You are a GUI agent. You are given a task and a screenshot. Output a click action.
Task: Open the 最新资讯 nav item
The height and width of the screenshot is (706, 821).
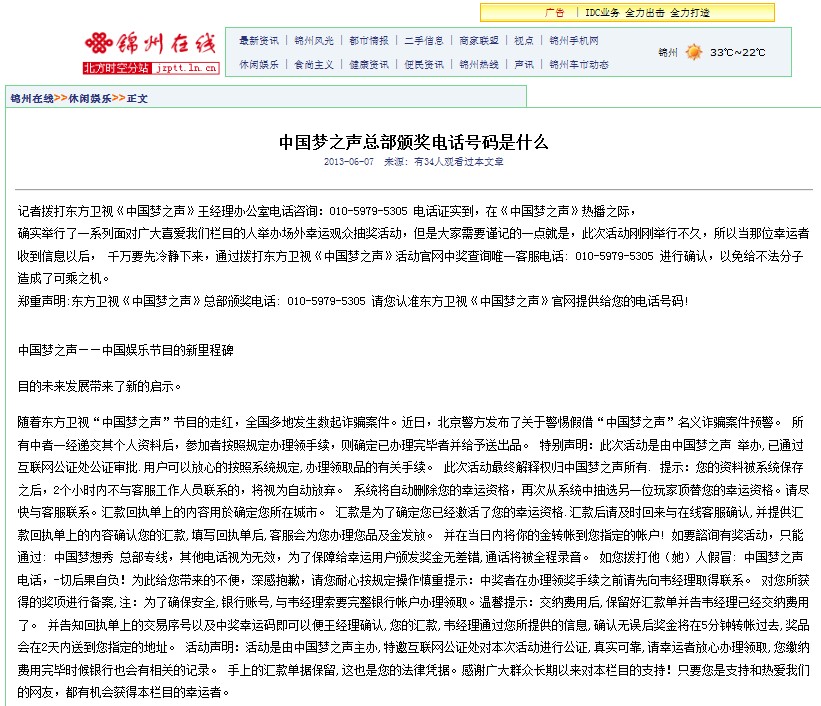pyautogui.click(x=259, y=41)
